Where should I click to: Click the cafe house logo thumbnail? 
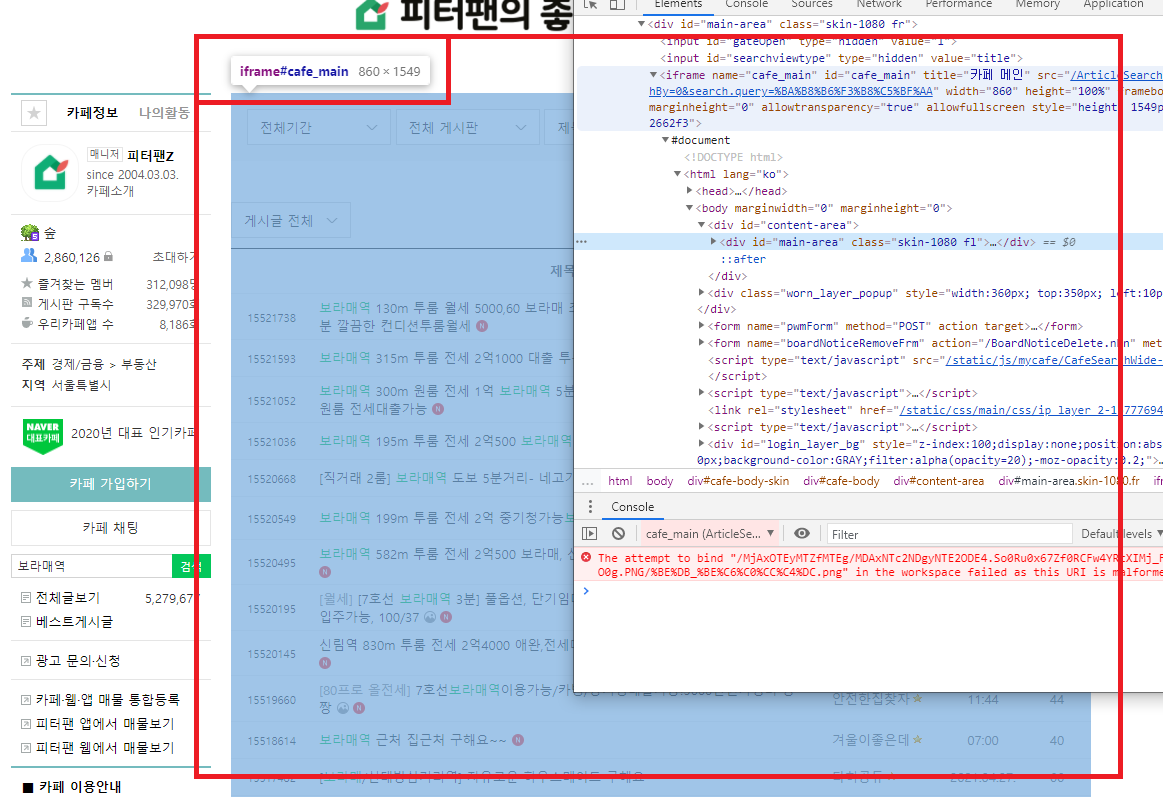[50, 173]
